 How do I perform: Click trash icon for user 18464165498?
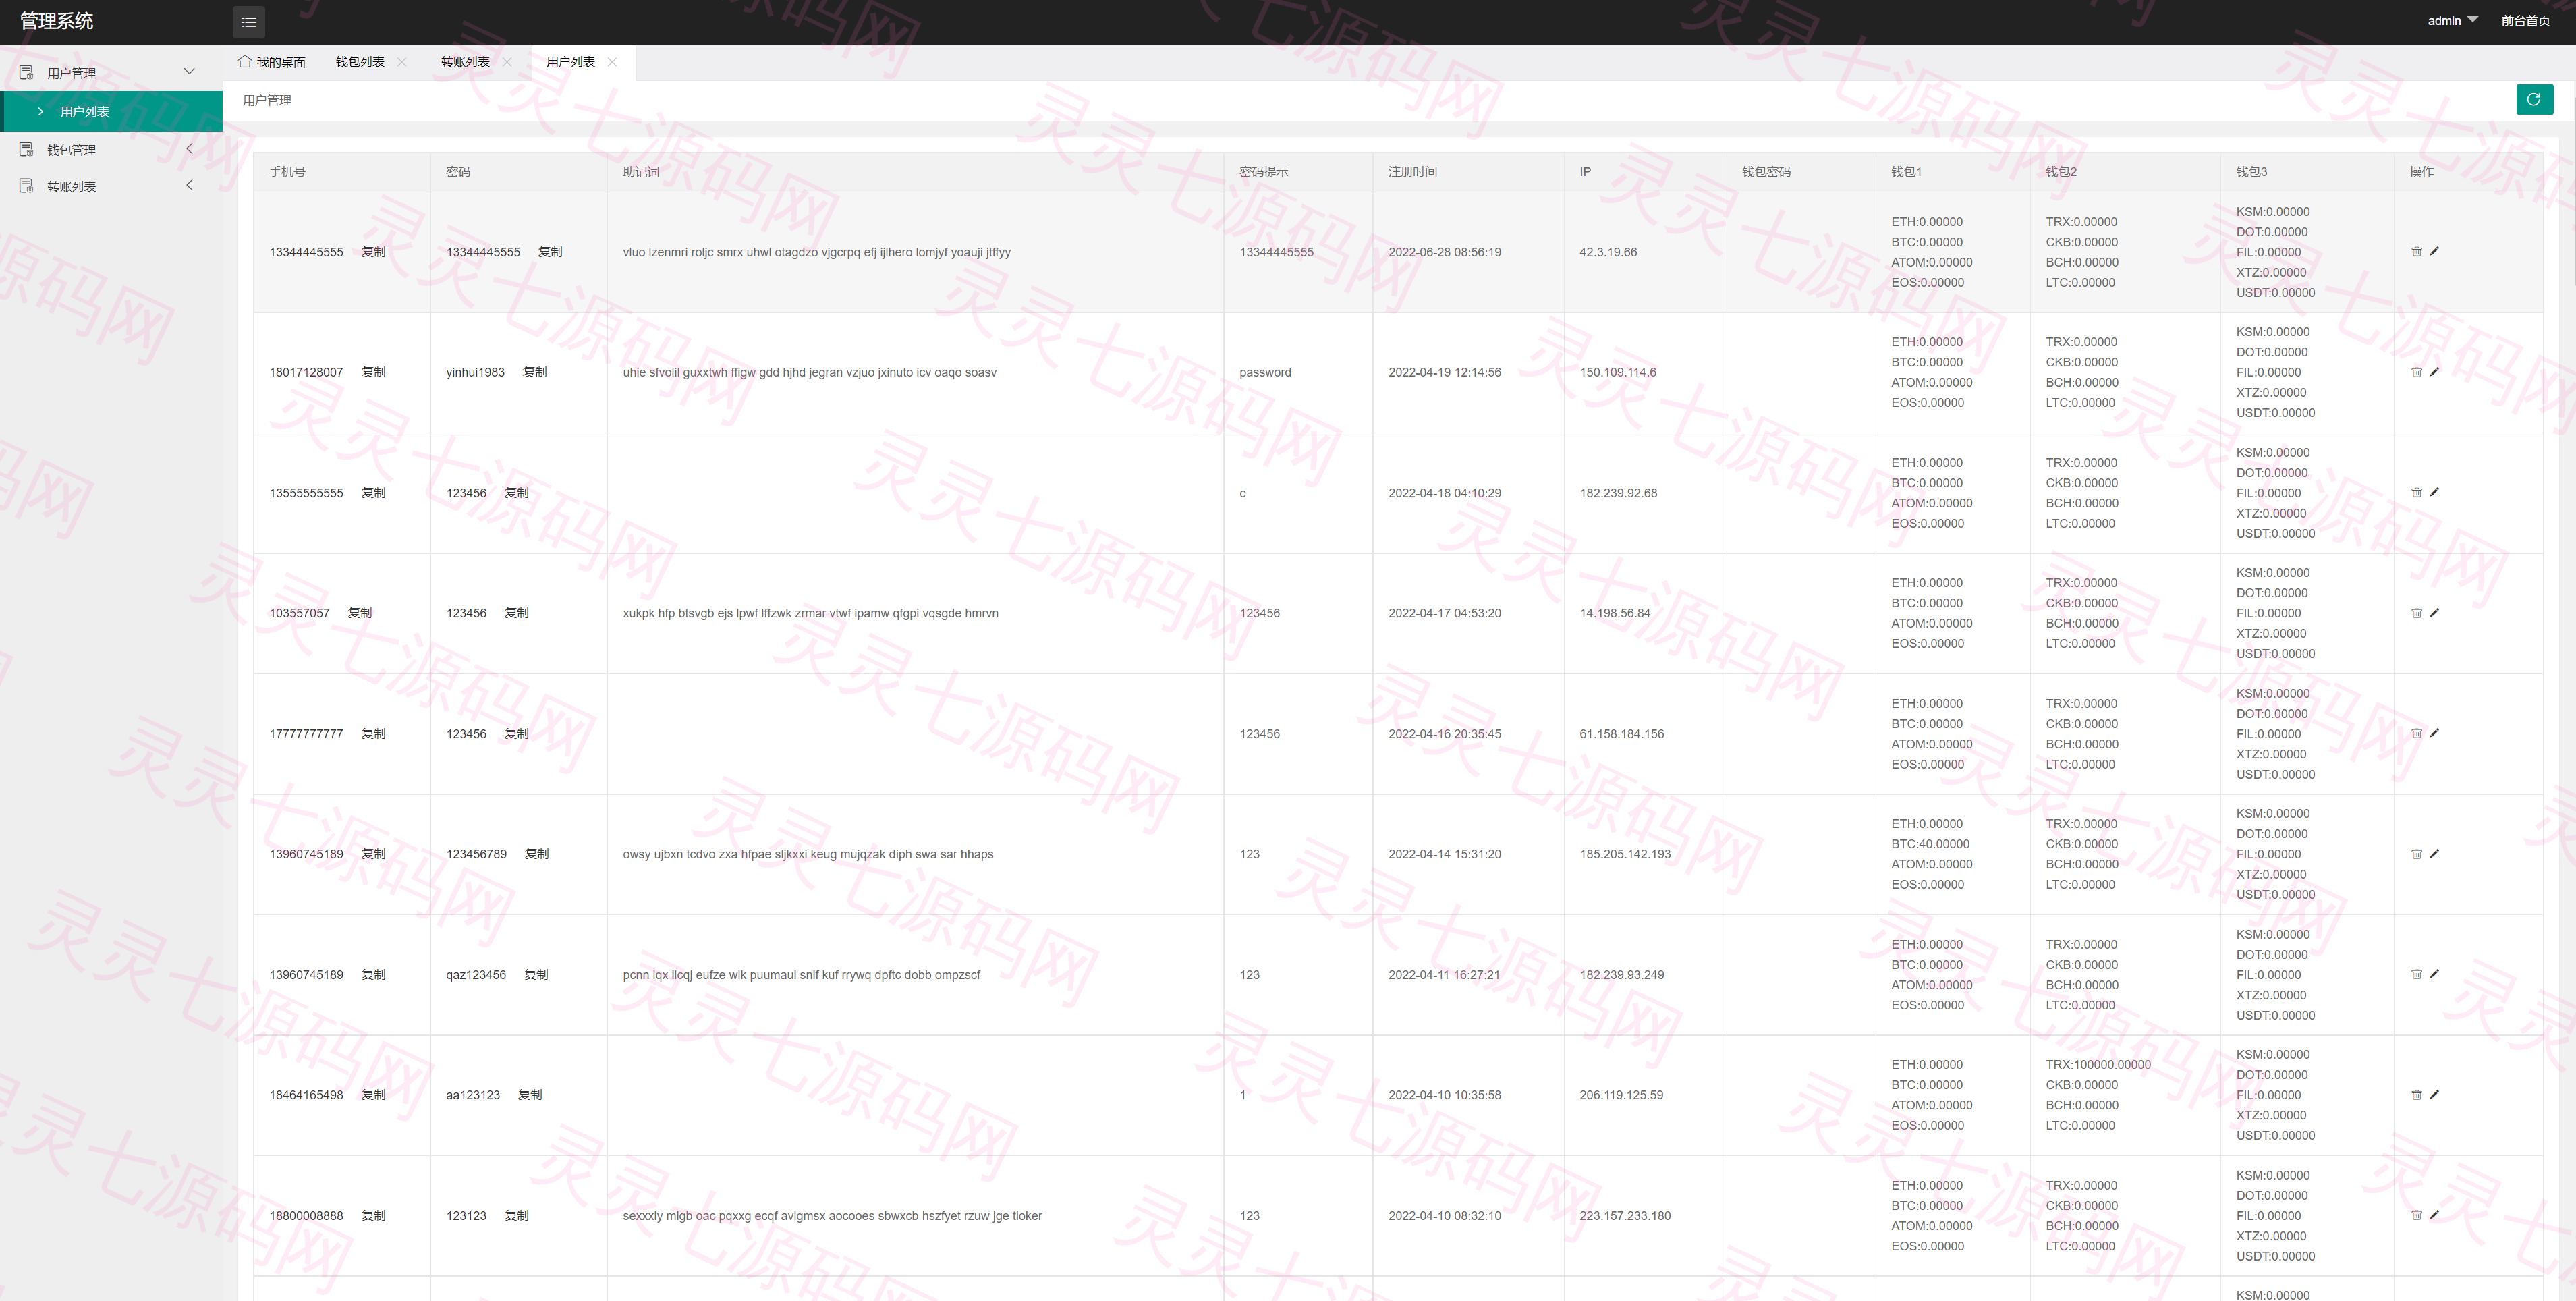[2416, 1095]
